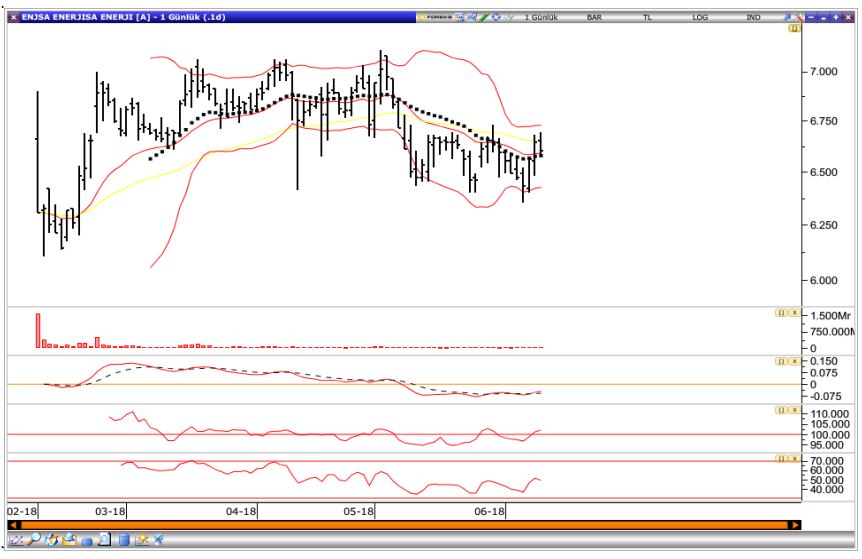
Task: Click the blue gear icon in the title bar
Action: click(496, 17)
